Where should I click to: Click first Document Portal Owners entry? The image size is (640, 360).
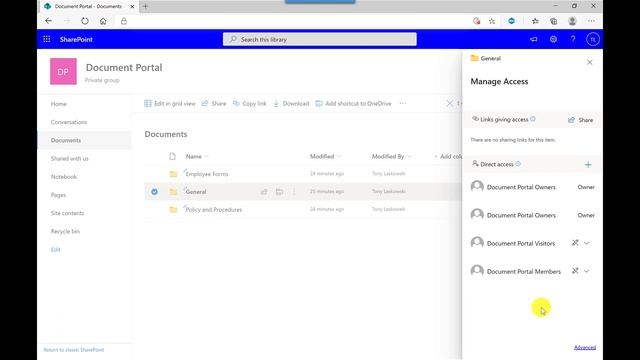click(x=521, y=187)
